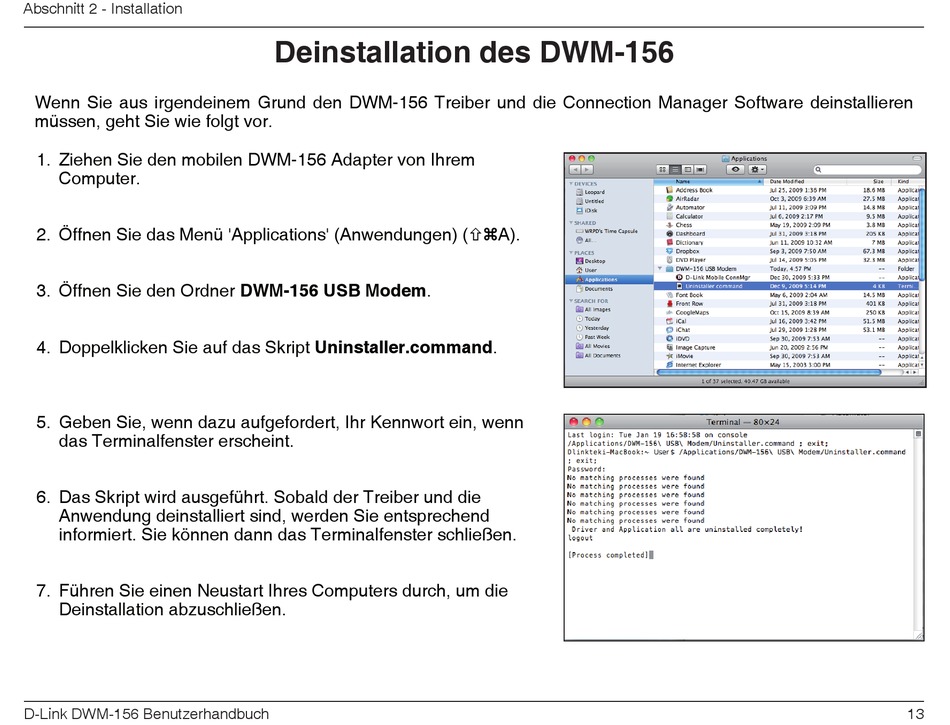This screenshot has height=725, width=950.
Task: Select the Yesterday search in sidebar
Action: (593, 328)
